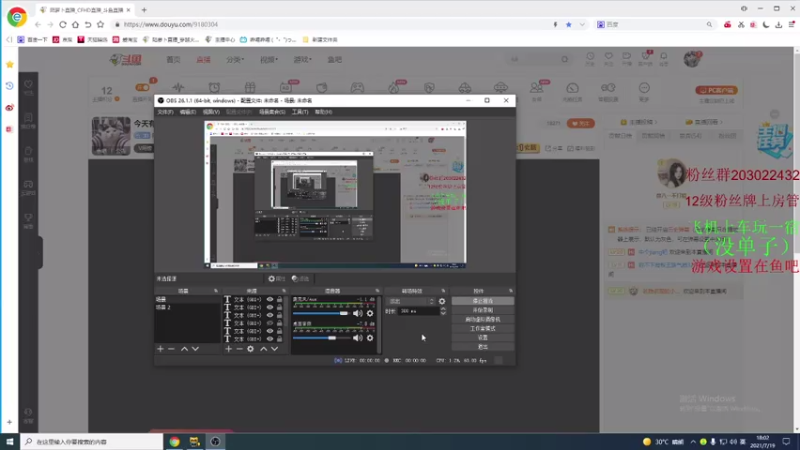Open the watch history clock icon in Douyu header

590,56
